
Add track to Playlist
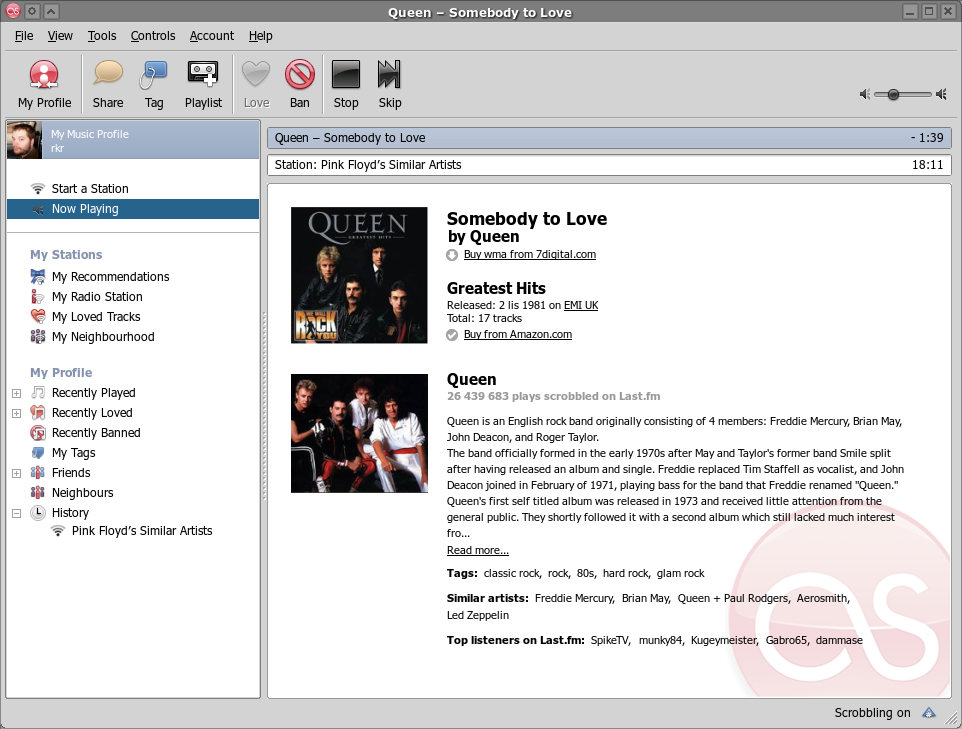(x=203, y=85)
